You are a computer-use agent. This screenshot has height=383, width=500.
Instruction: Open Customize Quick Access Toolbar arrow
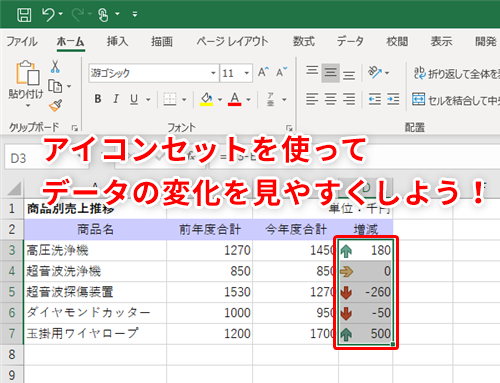(x=135, y=14)
